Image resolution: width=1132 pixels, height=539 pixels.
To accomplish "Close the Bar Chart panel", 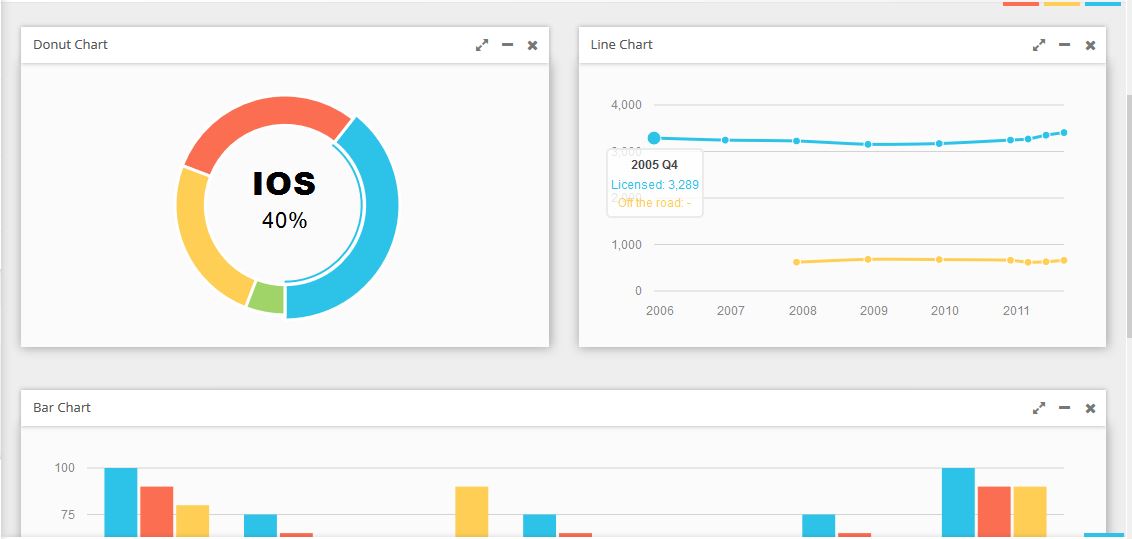I will (1090, 408).
